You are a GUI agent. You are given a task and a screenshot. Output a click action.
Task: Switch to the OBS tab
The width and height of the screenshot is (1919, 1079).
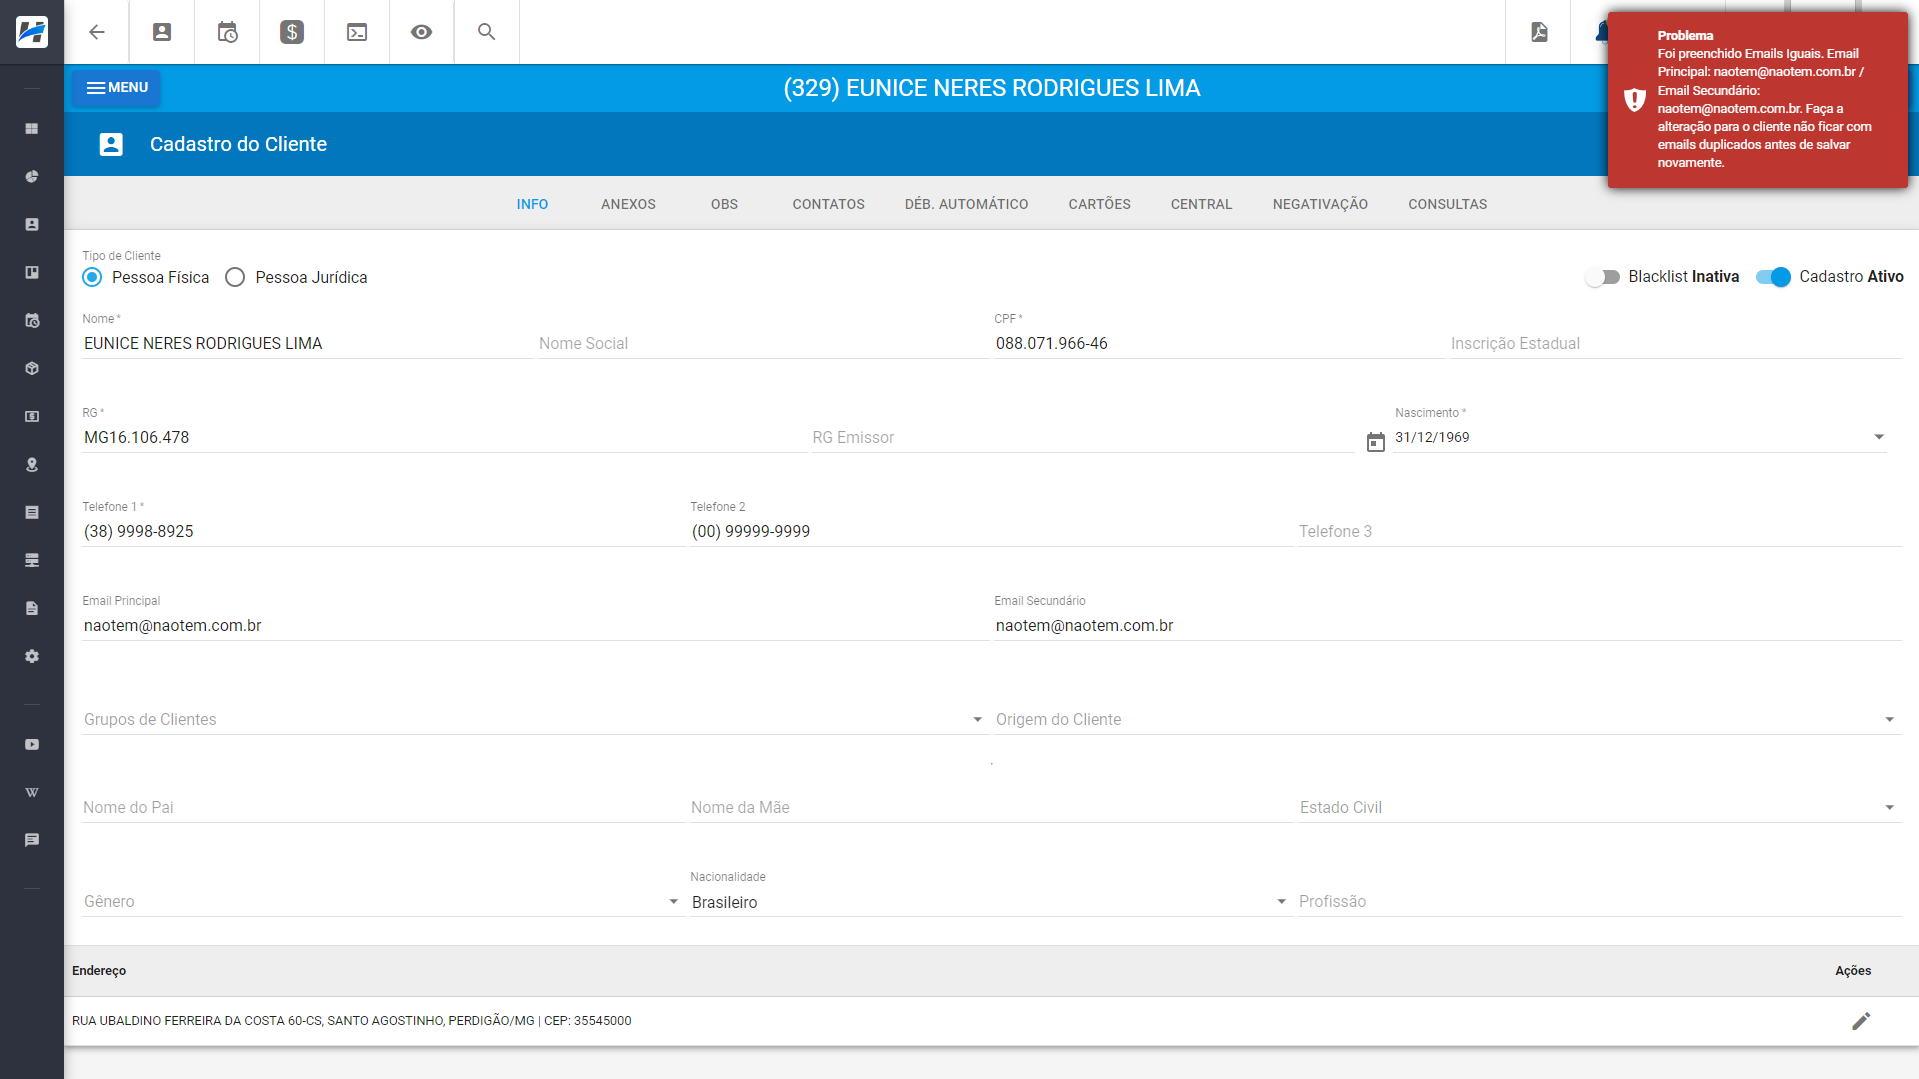pyautogui.click(x=724, y=204)
